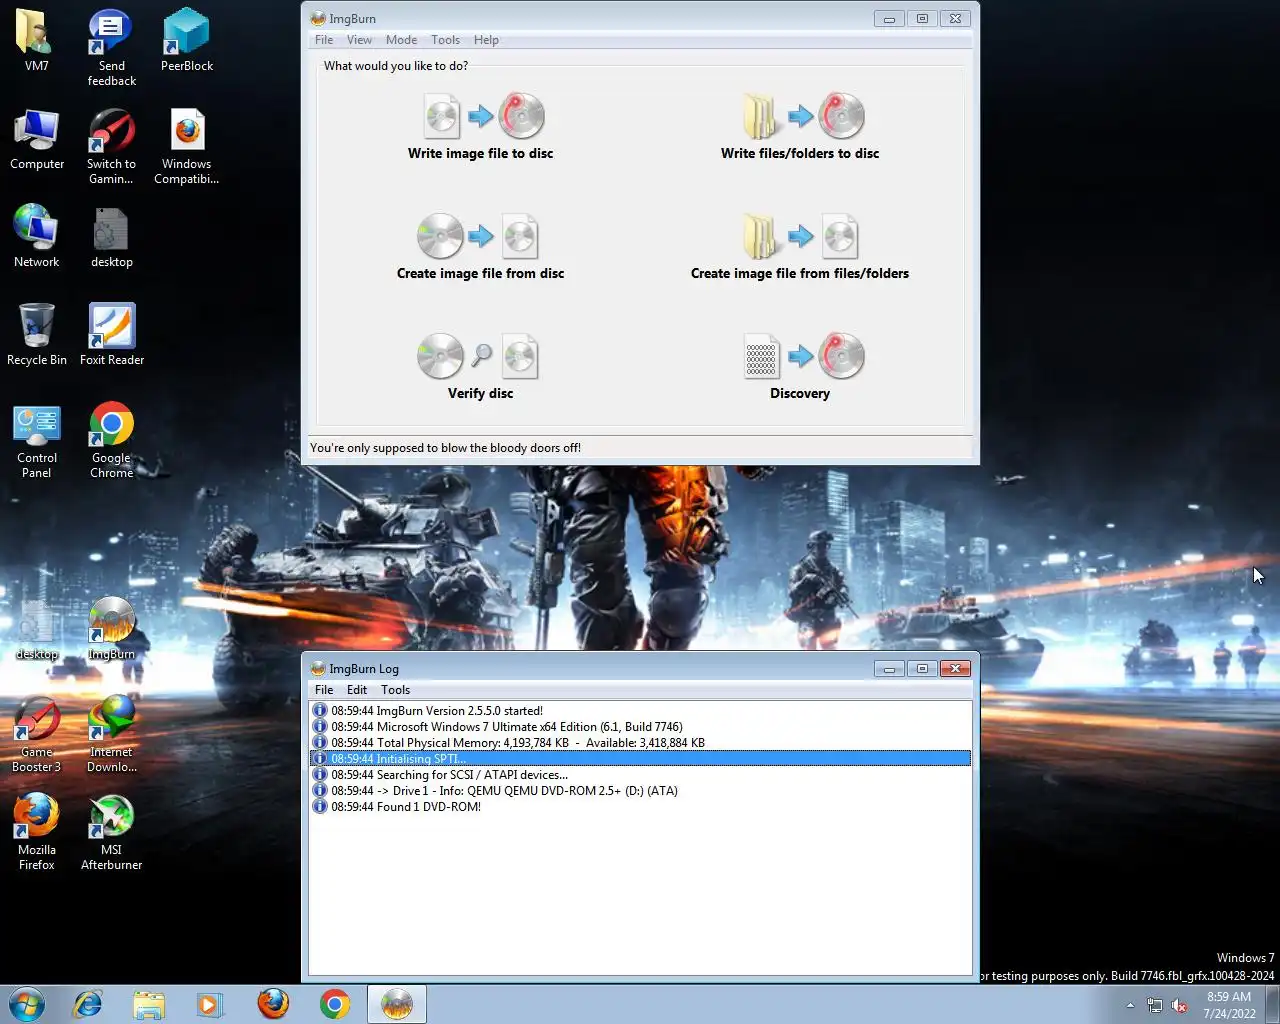Select the Mozilla Firefox desktop shortcut
This screenshot has width=1280, height=1024.
pyautogui.click(x=37, y=831)
